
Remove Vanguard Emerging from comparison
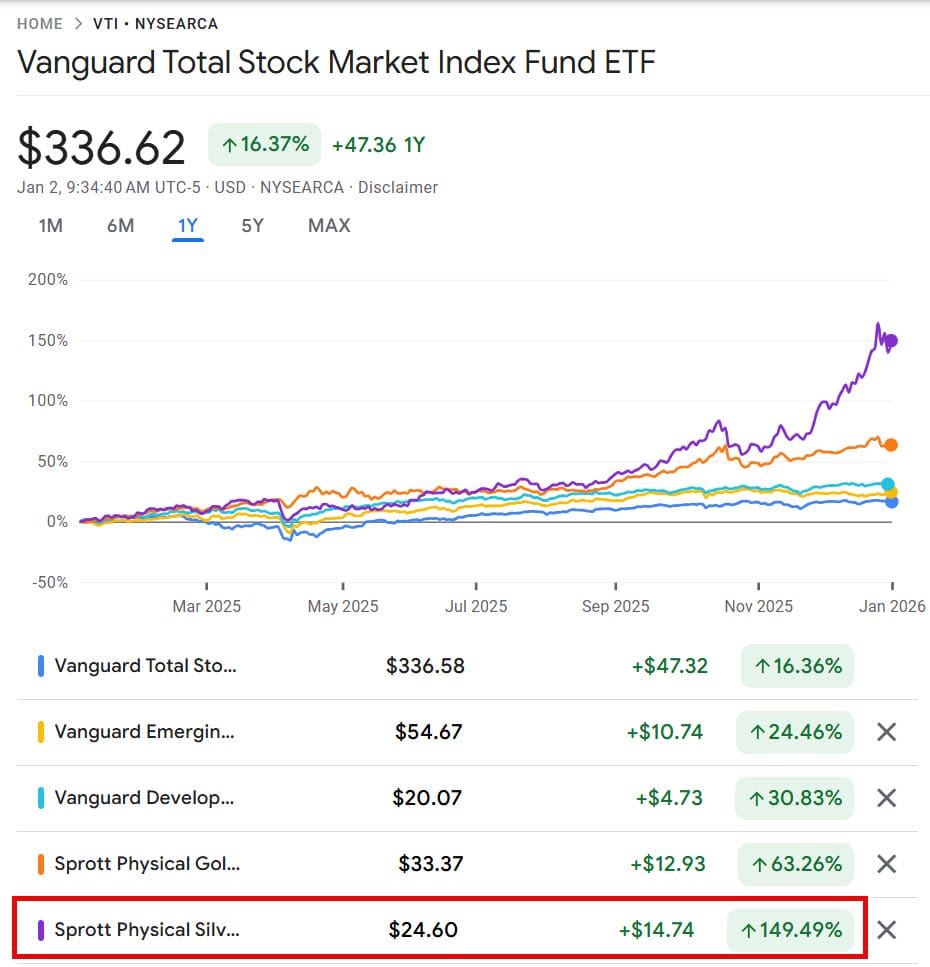click(x=886, y=732)
